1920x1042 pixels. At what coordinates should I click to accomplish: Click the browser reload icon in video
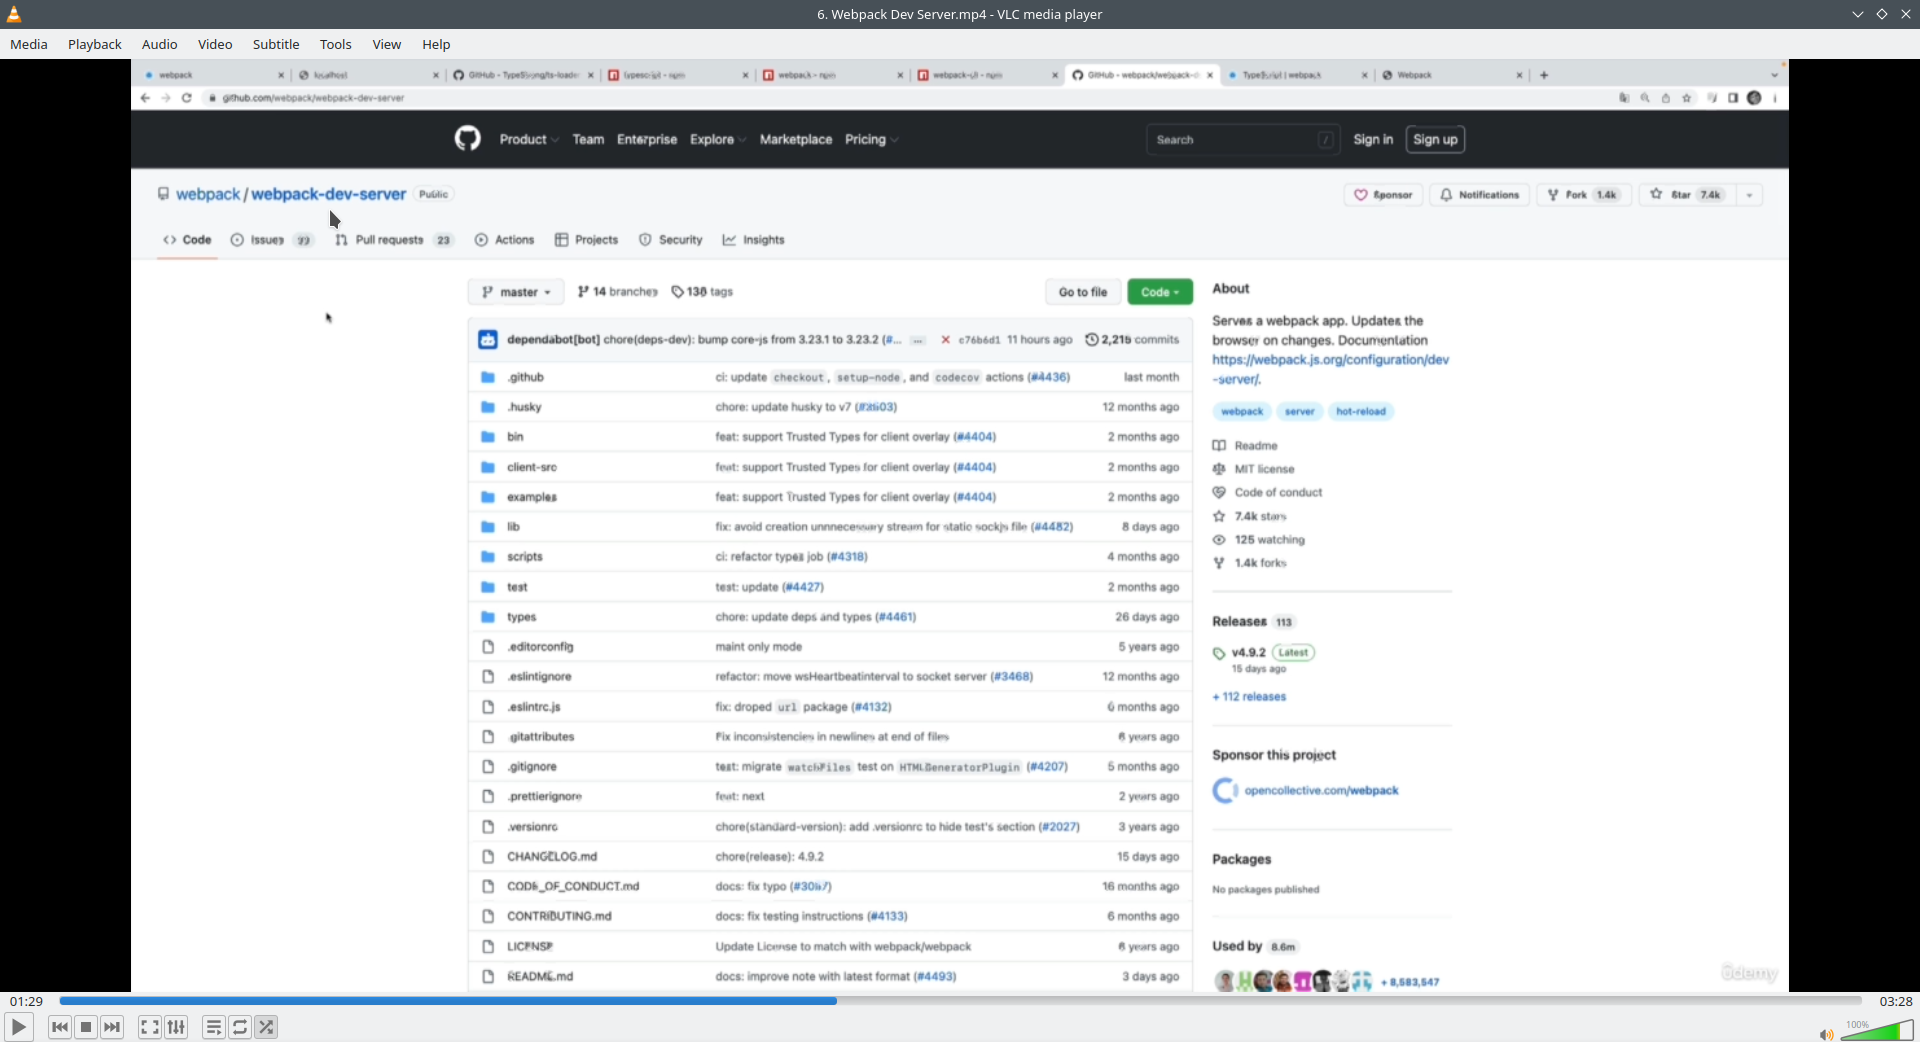[187, 98]
